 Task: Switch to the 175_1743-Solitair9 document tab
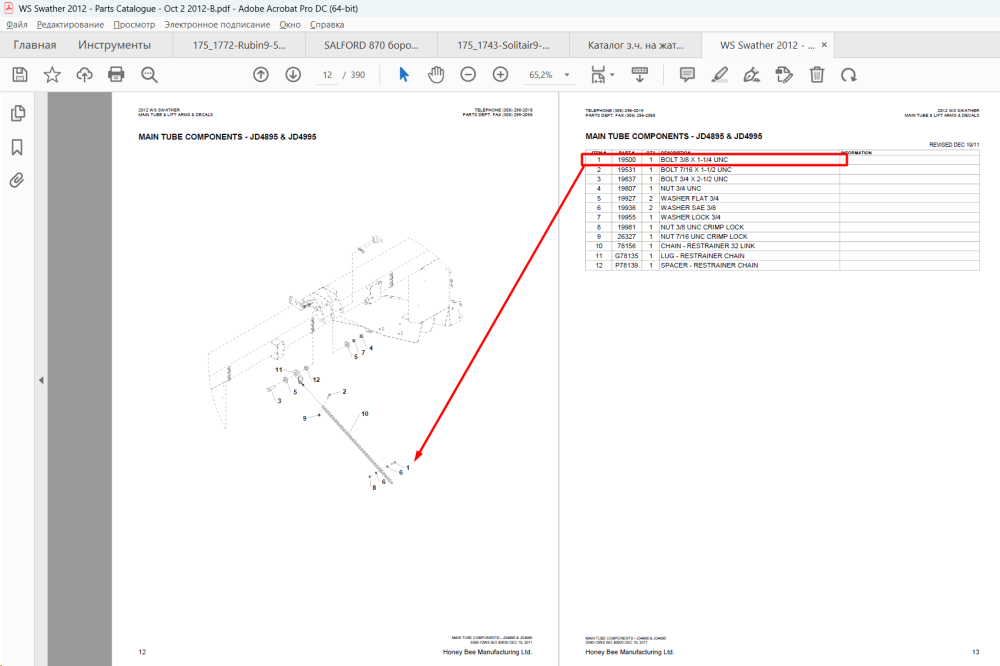503,45
